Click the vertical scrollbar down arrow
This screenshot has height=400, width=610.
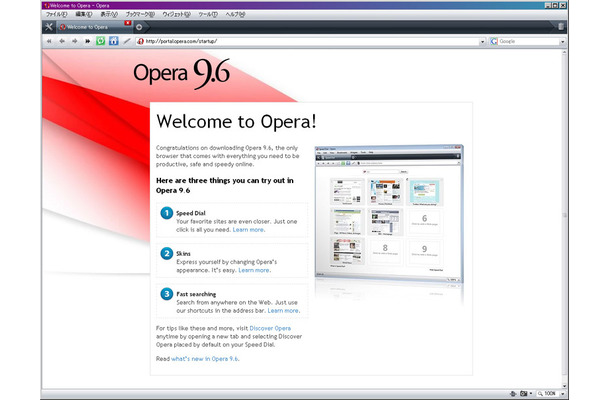[564, 386]
